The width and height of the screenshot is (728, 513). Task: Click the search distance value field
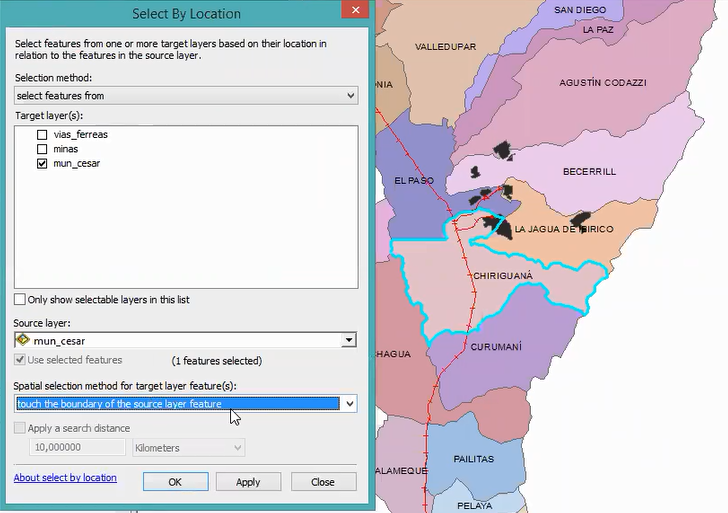(79, 448)
